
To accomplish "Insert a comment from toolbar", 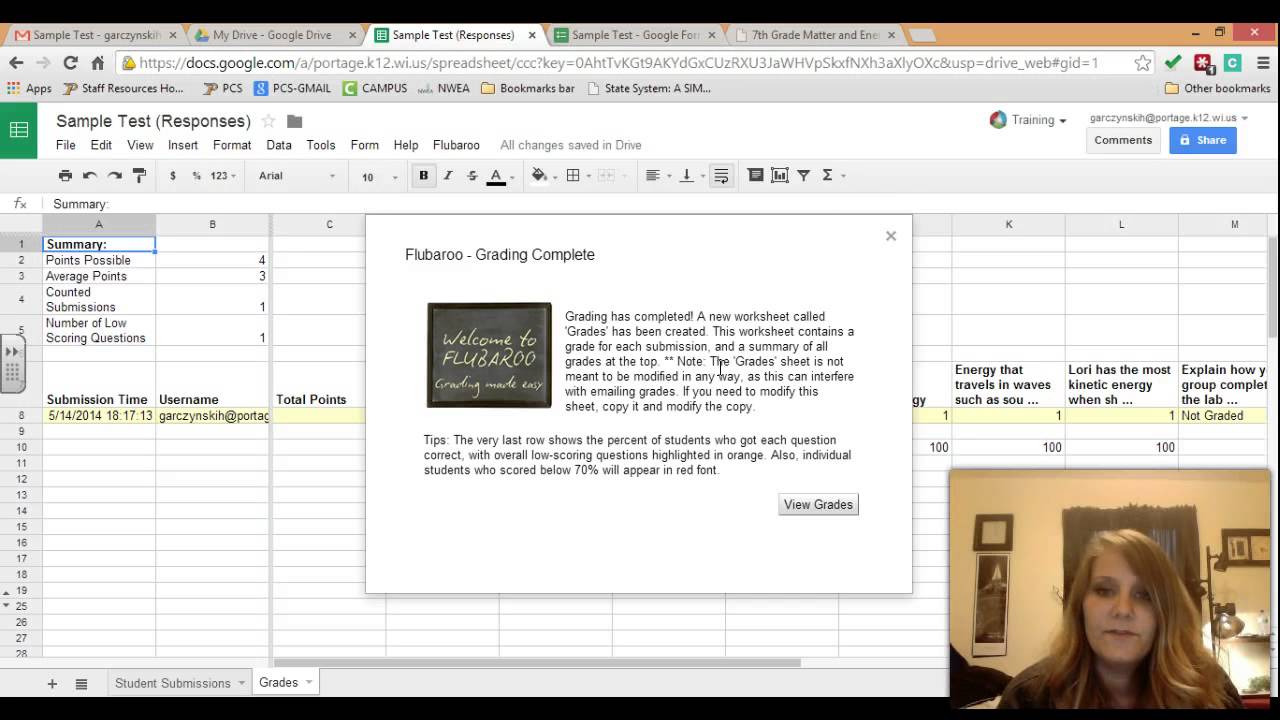I will pyautogui.click(x=755, y=175).
